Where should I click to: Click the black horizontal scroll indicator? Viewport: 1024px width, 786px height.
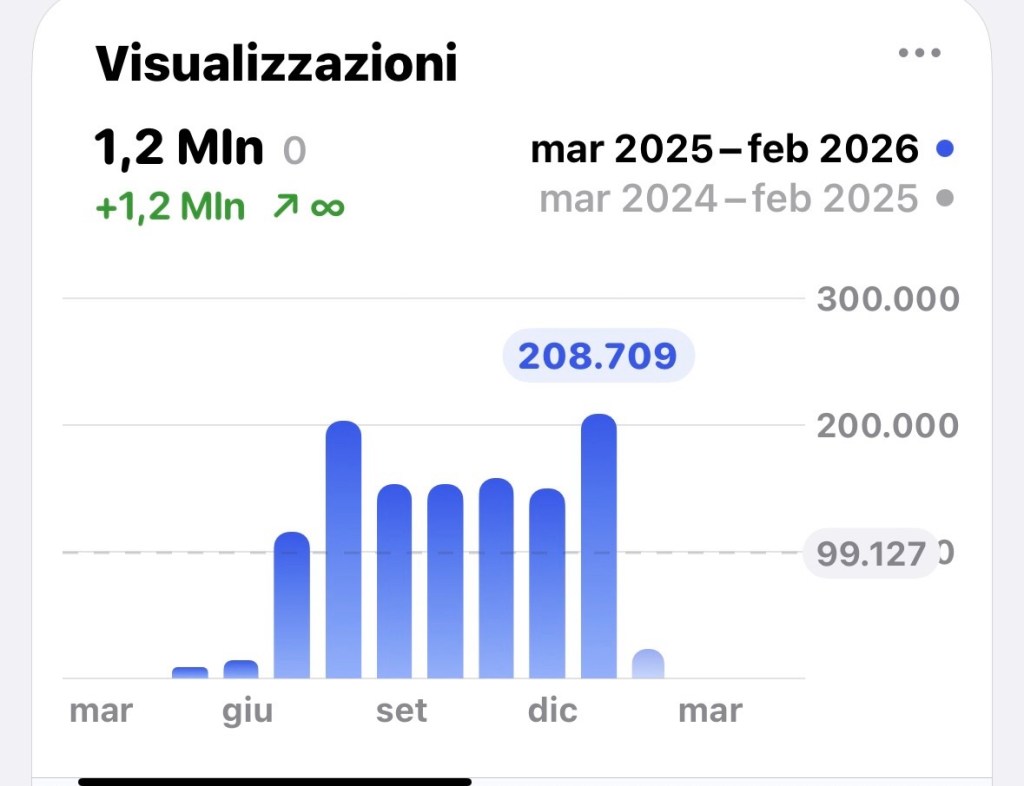click(275, 781)
